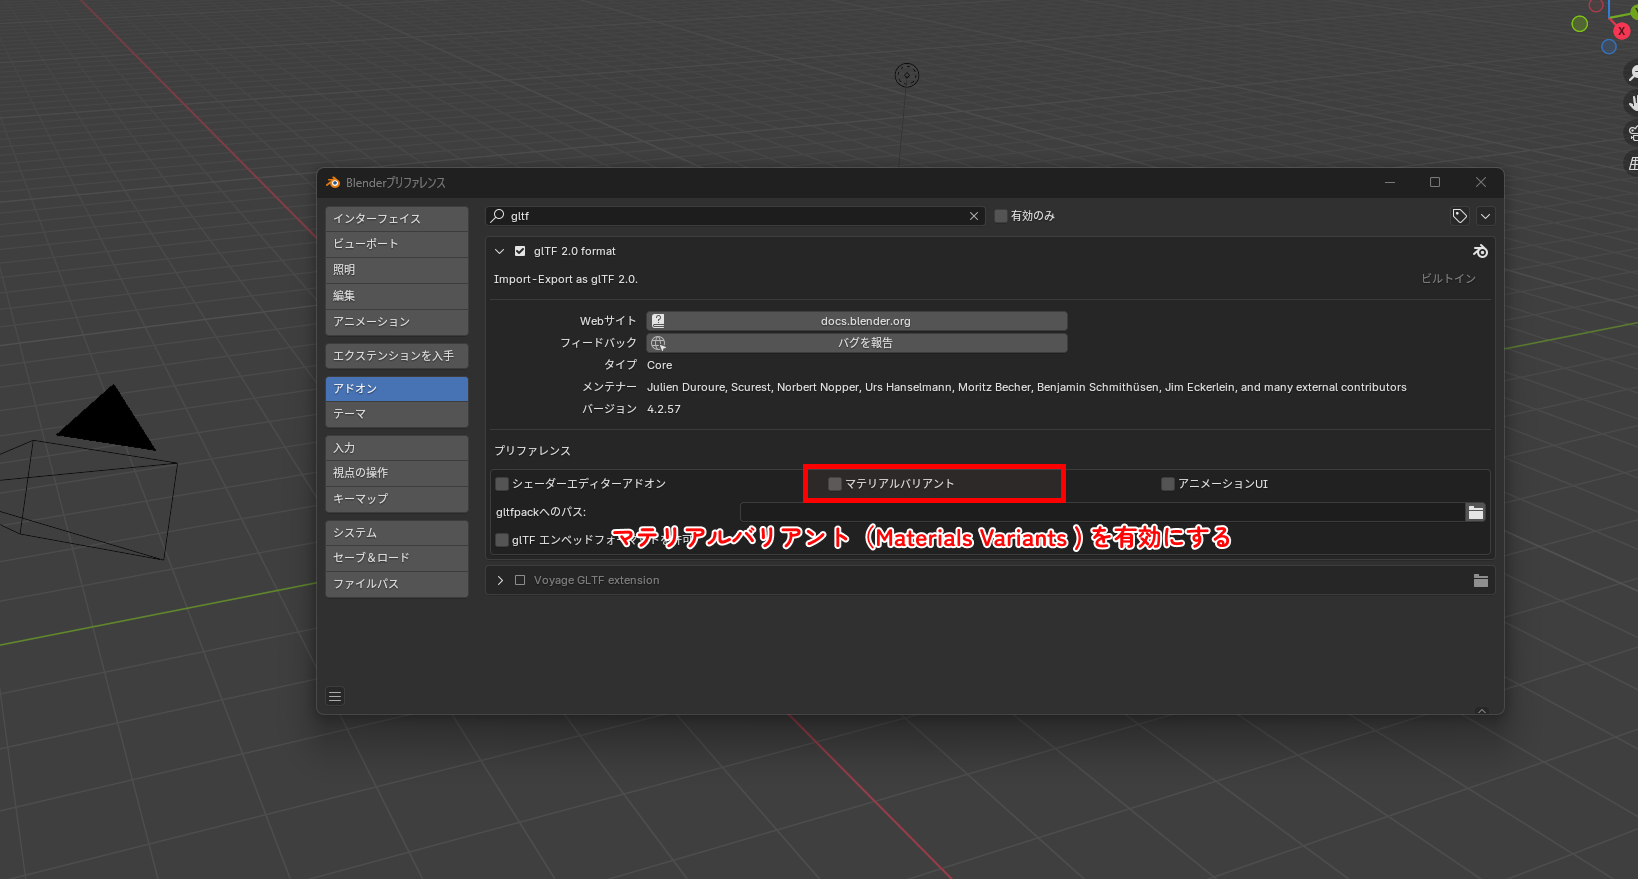Select the Lights tab (照明)
1638x879 pixels.
tap(397, 270)
